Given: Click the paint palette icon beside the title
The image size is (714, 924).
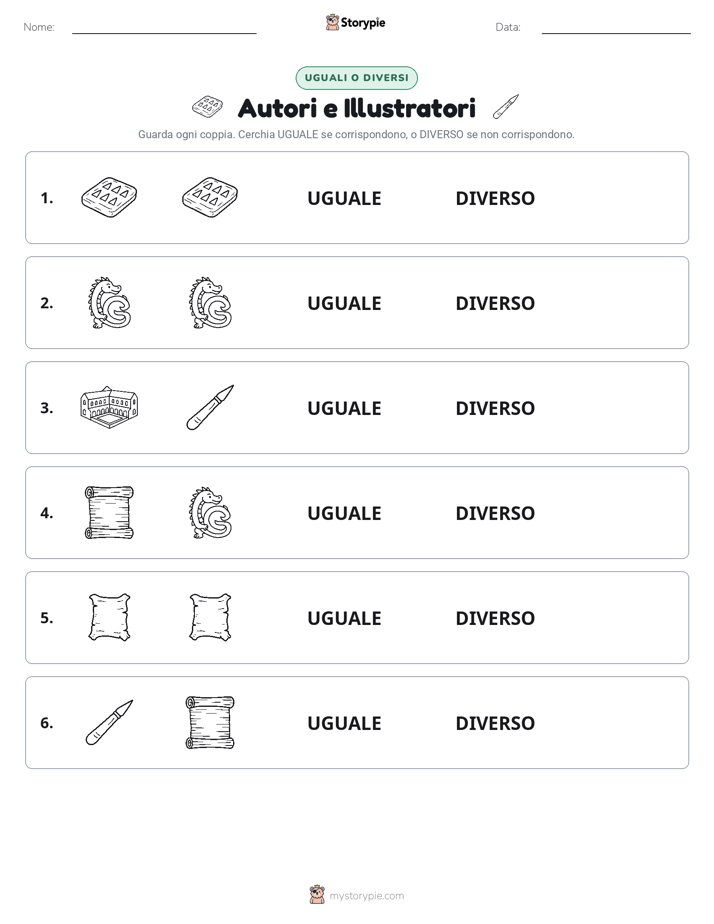Looking at the screenshot, I should [x=207, y=107].
